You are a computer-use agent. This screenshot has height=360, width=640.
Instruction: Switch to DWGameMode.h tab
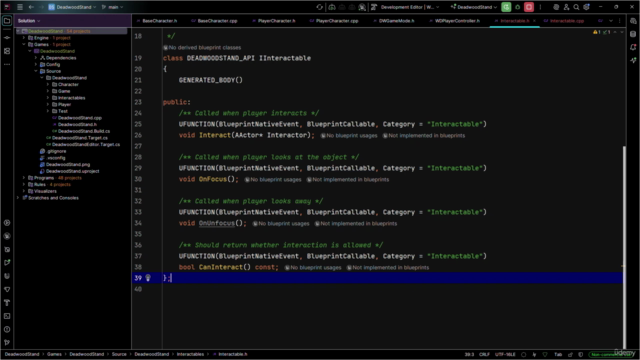[393, 21]
